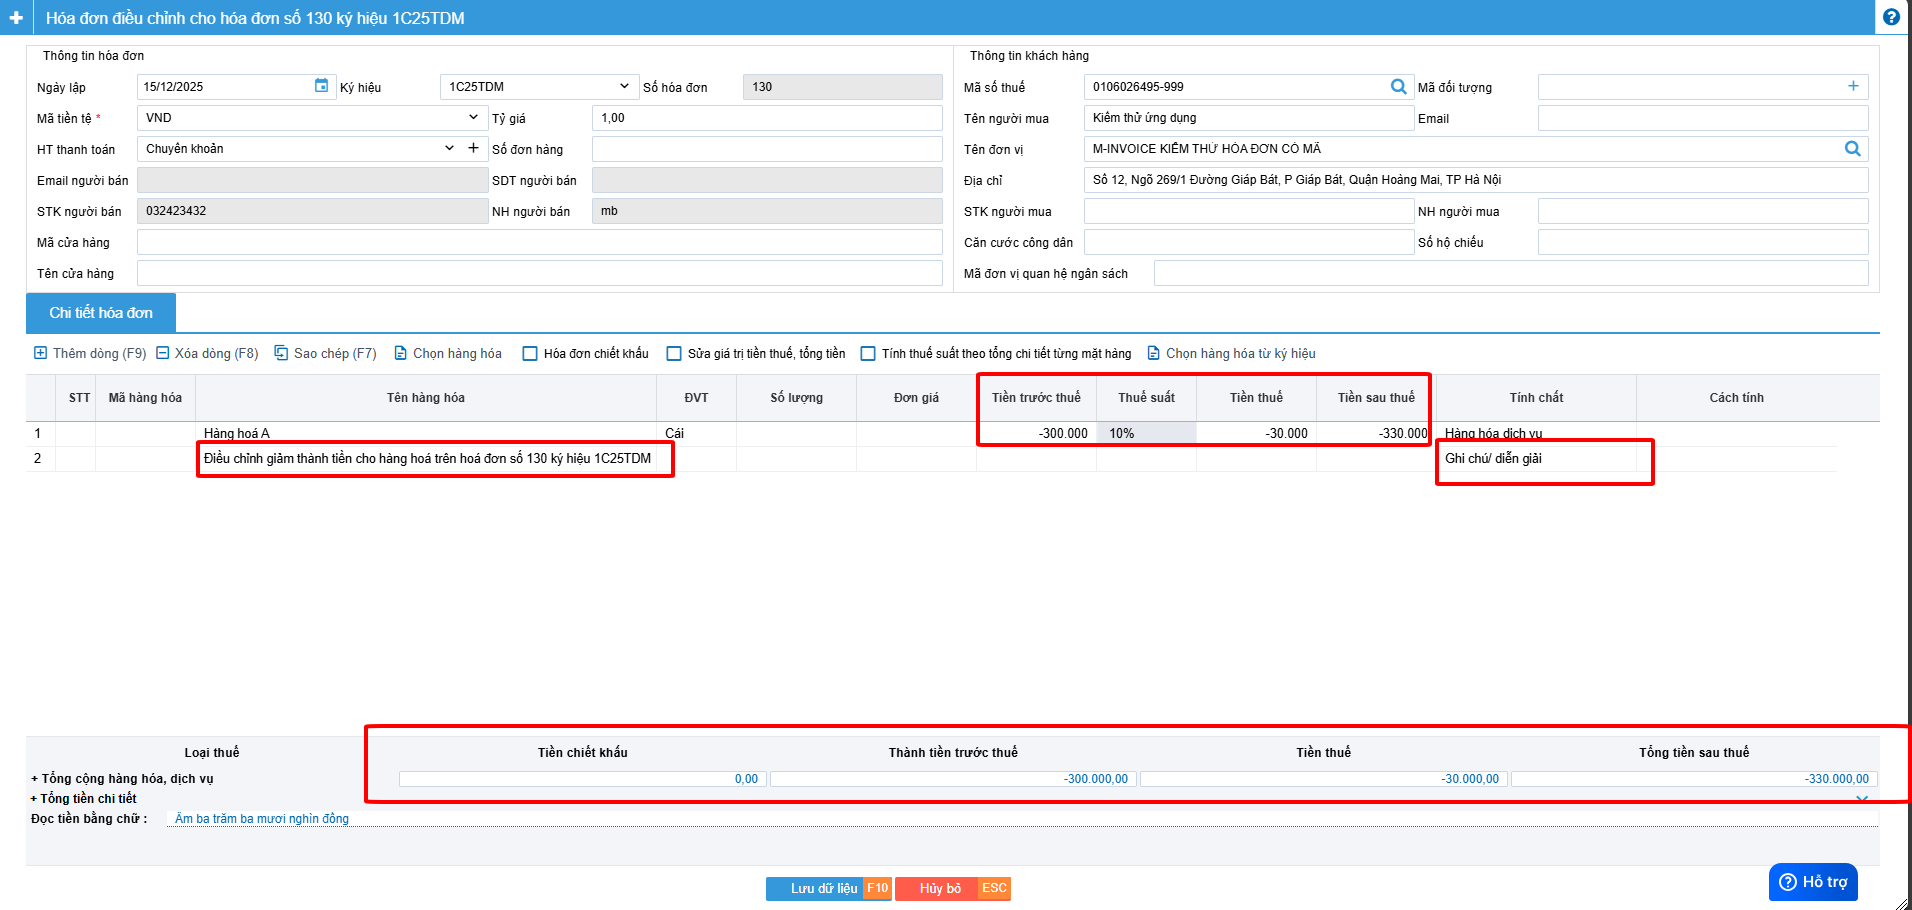Open the Mã tiền tệ VND dropdown
The width and height of the screenshot is (1912, 910).
point(473,118)
